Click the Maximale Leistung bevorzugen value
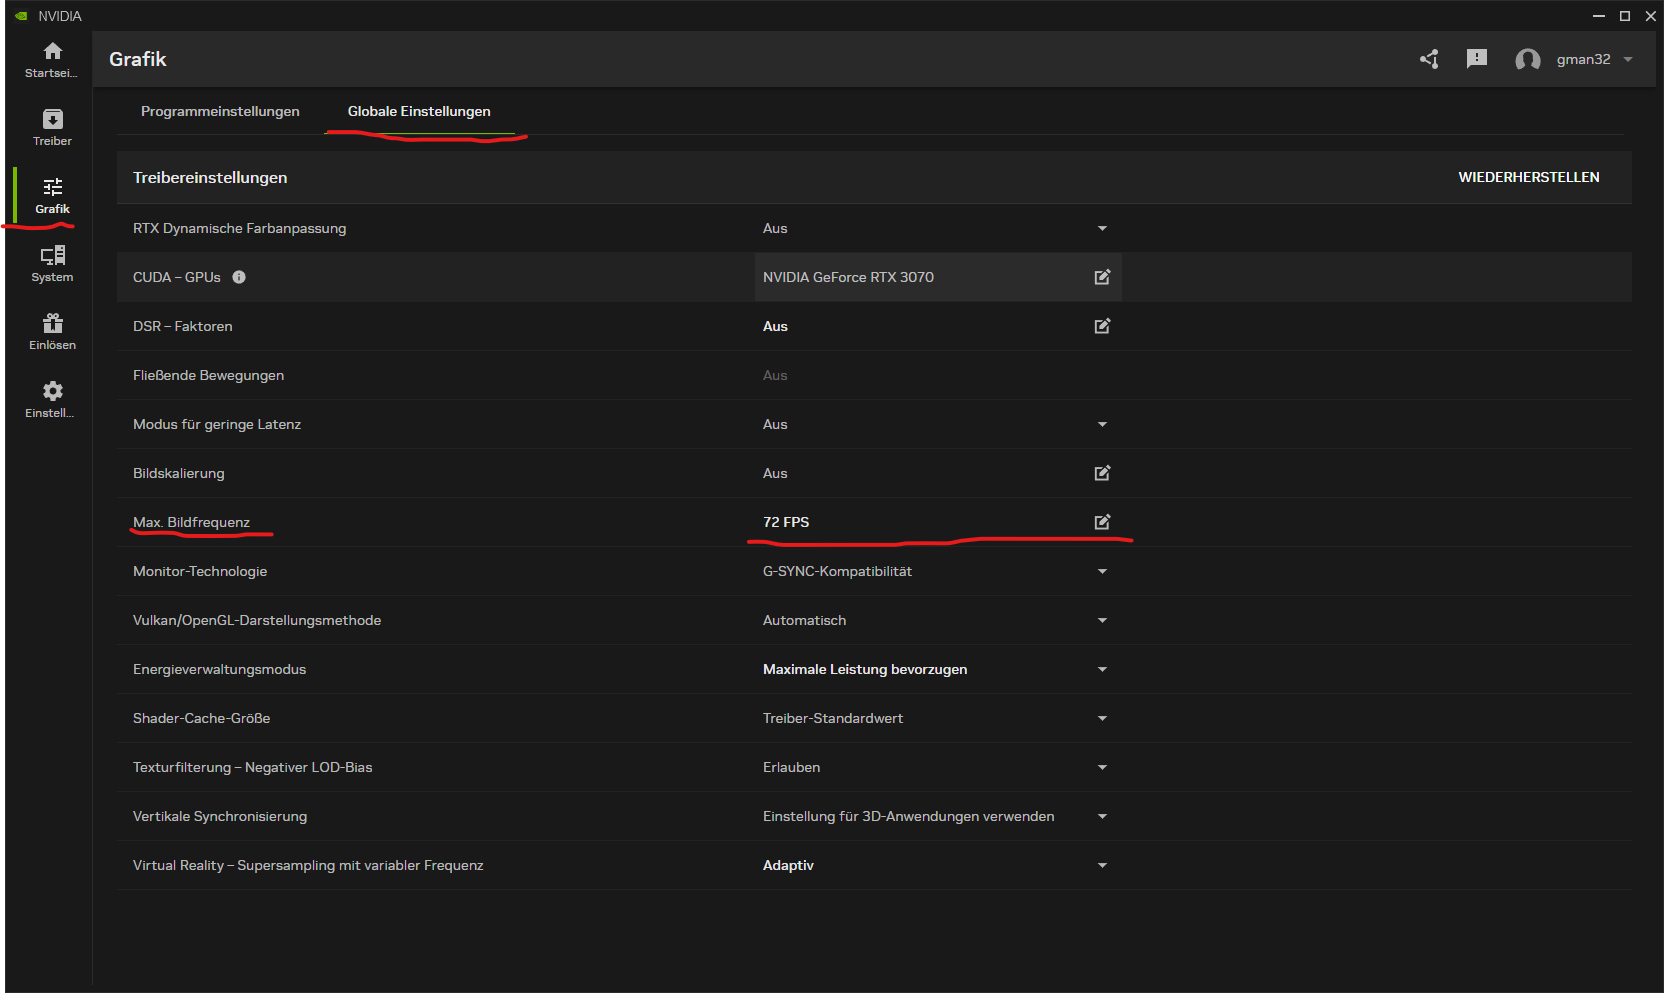This screenshot has height=993, width=1664. coord(865,669)
